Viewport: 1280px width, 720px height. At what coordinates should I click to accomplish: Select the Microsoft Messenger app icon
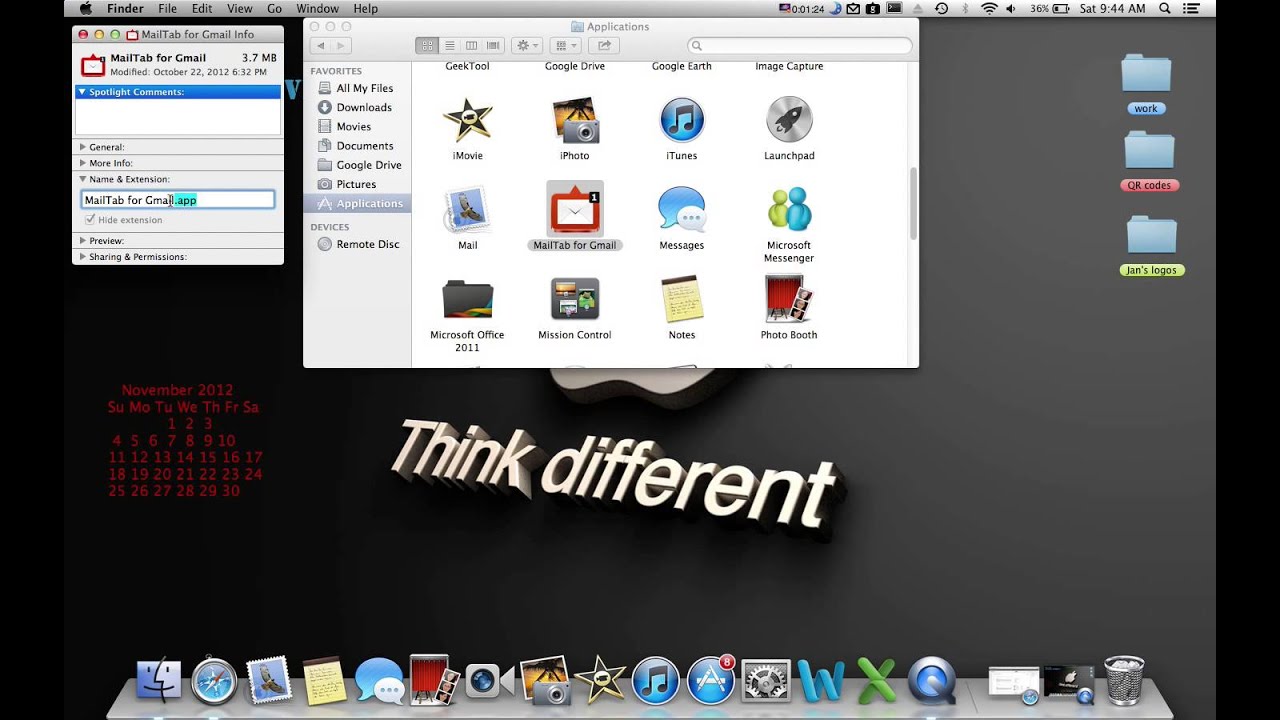[x=789, y=209]
